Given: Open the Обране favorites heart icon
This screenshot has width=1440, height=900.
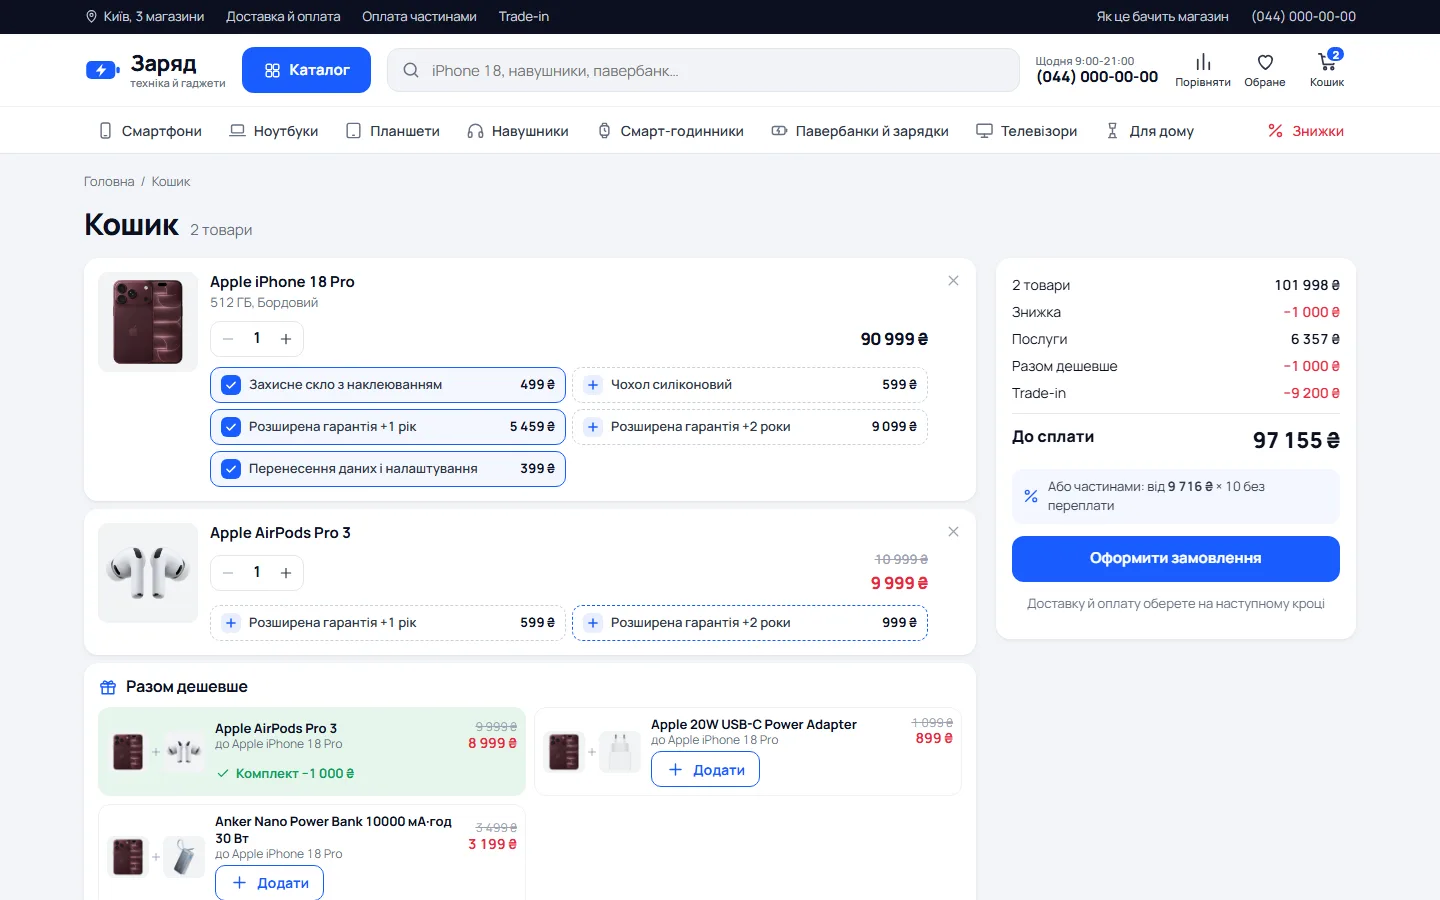Looking at the screenshot, I should (1265, 70).
